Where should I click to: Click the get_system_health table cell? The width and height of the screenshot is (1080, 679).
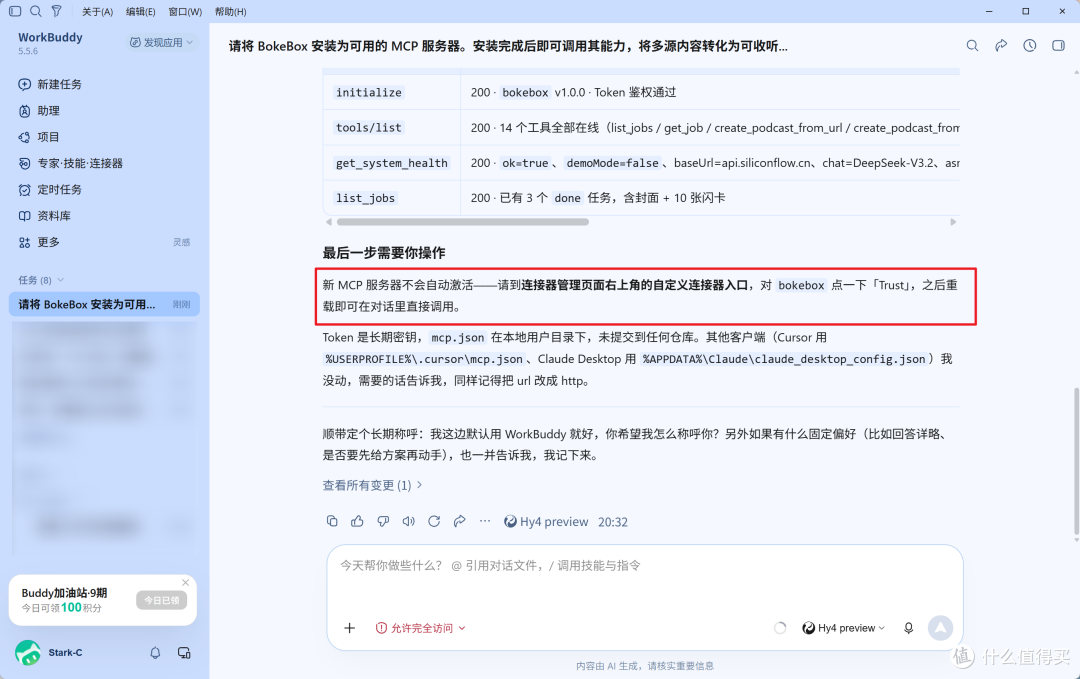392,163
